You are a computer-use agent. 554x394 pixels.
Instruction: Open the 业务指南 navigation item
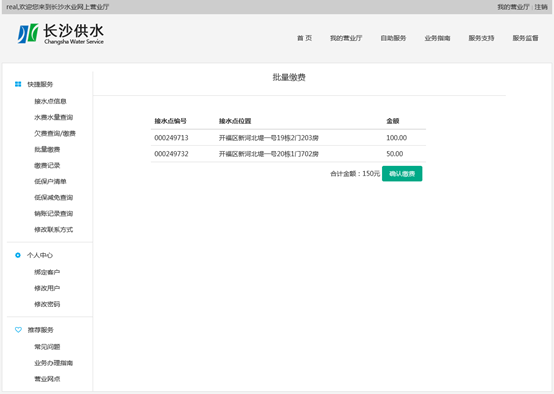click(x=437, y=38)
